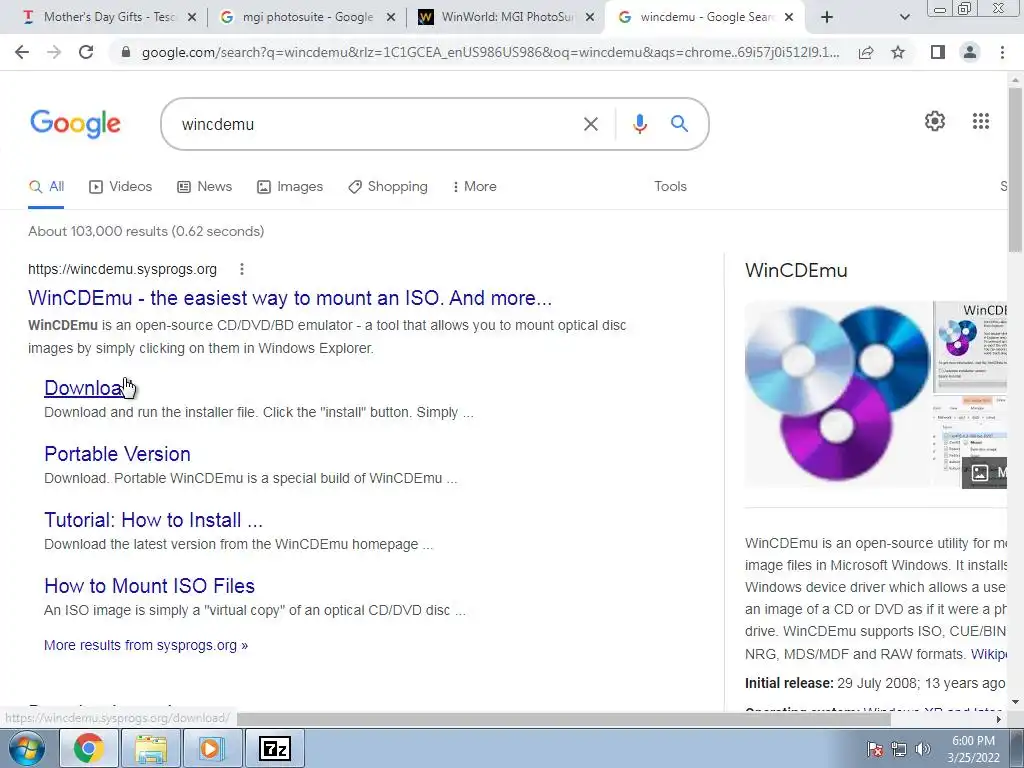
Task: Click the Google logo
Action: click(x=75, y=124)
